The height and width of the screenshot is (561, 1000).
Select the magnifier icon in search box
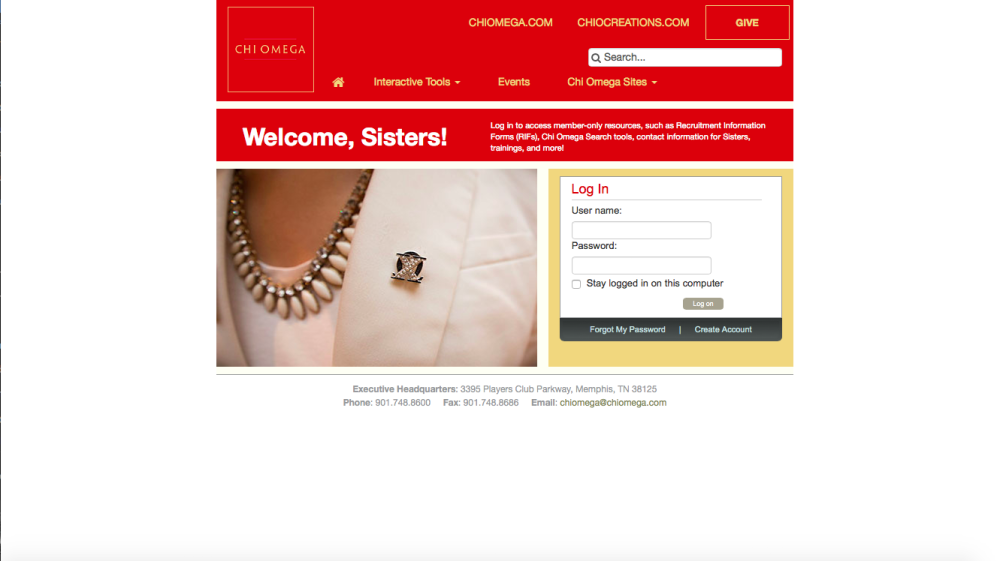(x=596, y=57)
